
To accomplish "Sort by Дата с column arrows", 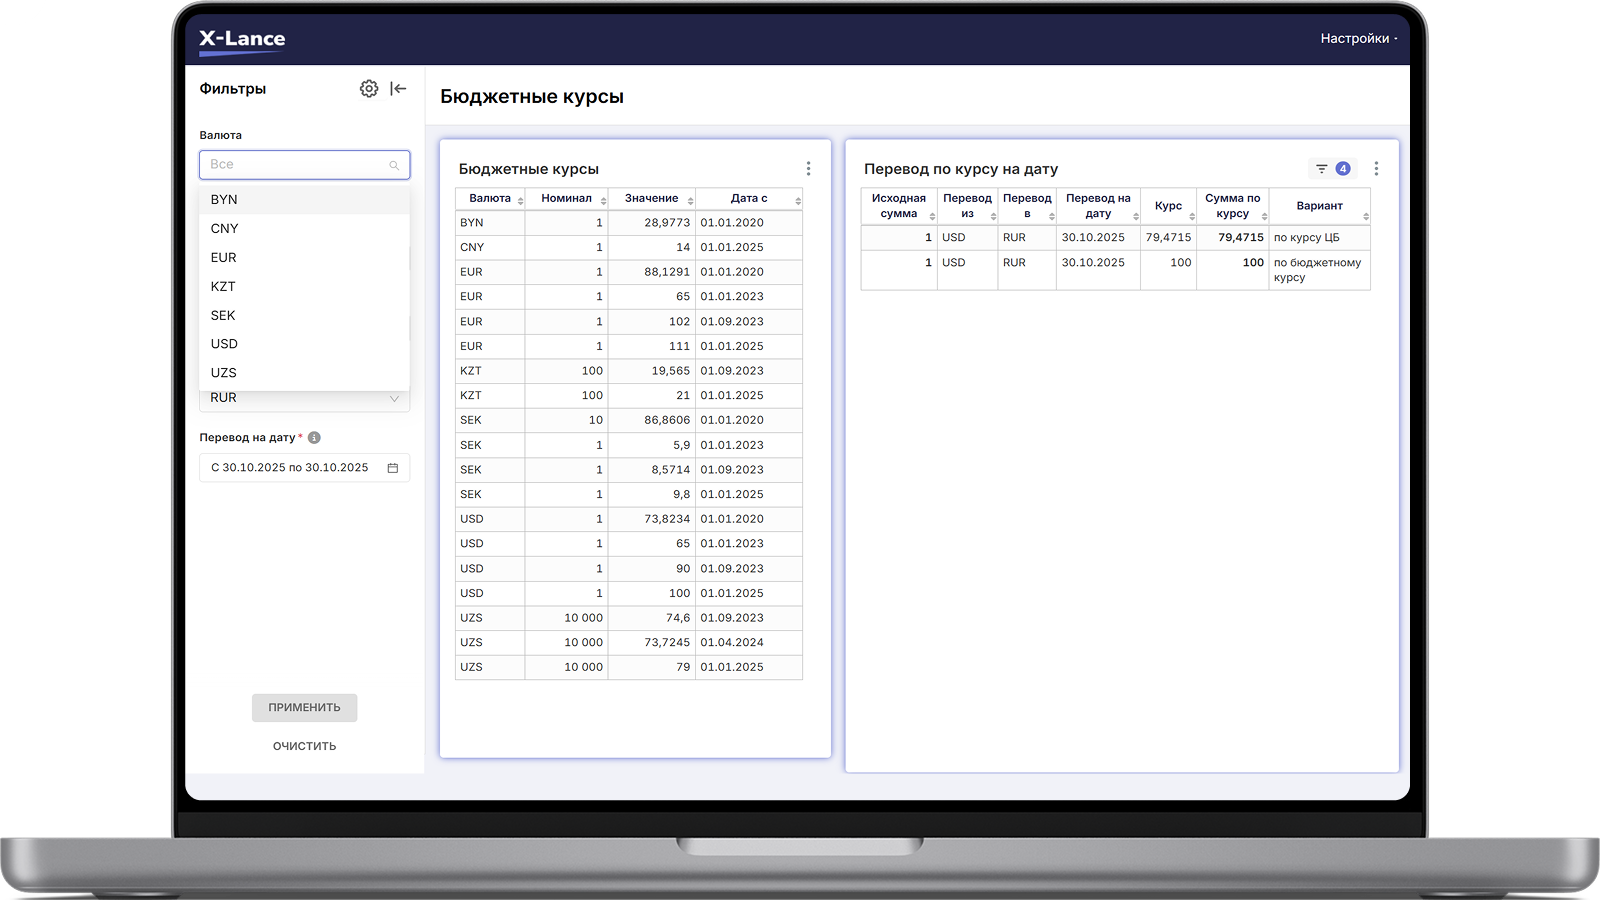I will click(x=798, y=201).
